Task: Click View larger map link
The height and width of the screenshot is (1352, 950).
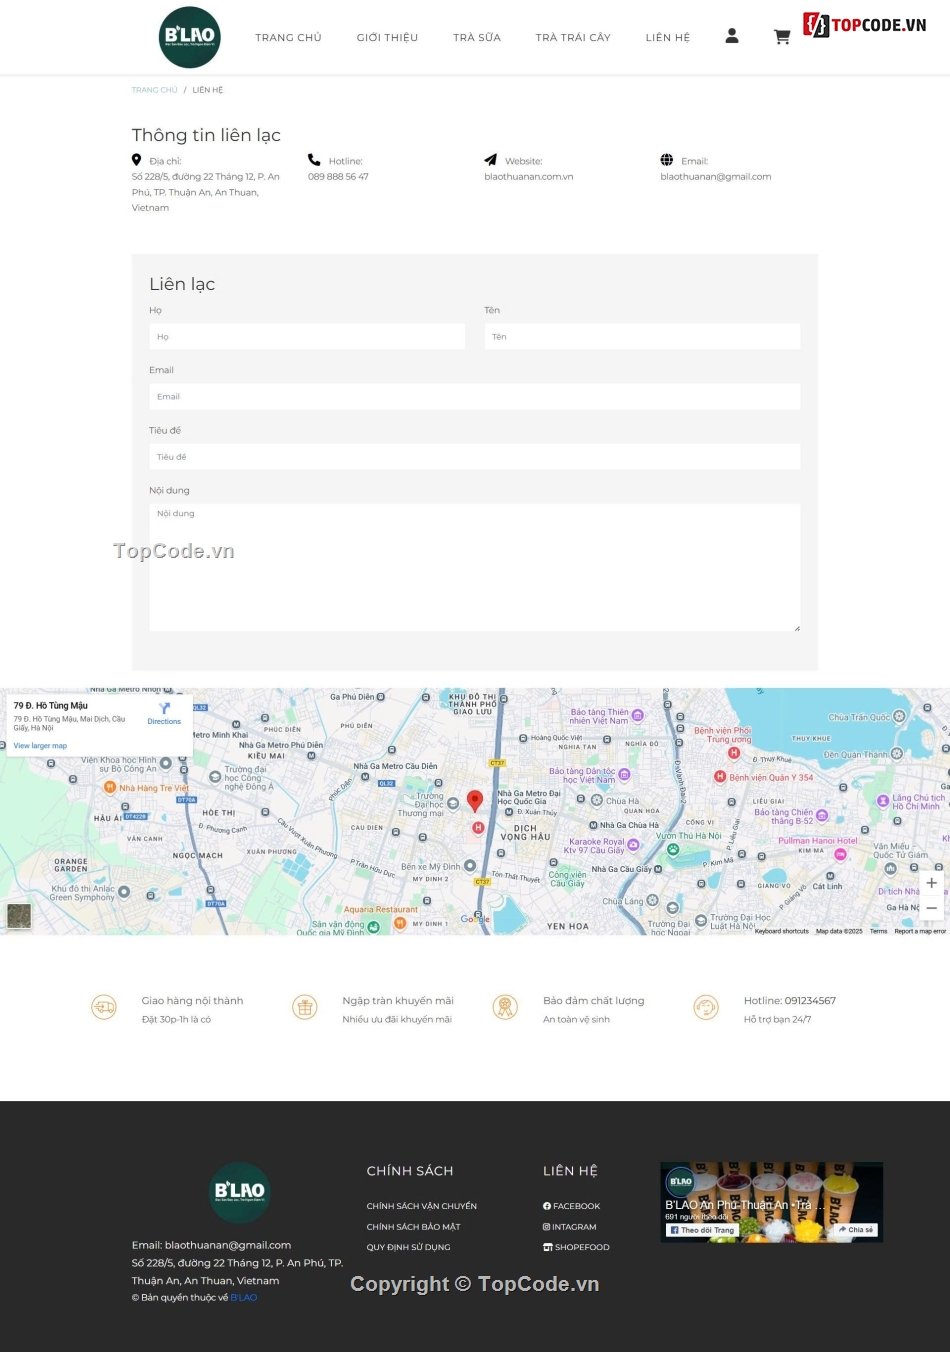Action: (40, 746)
